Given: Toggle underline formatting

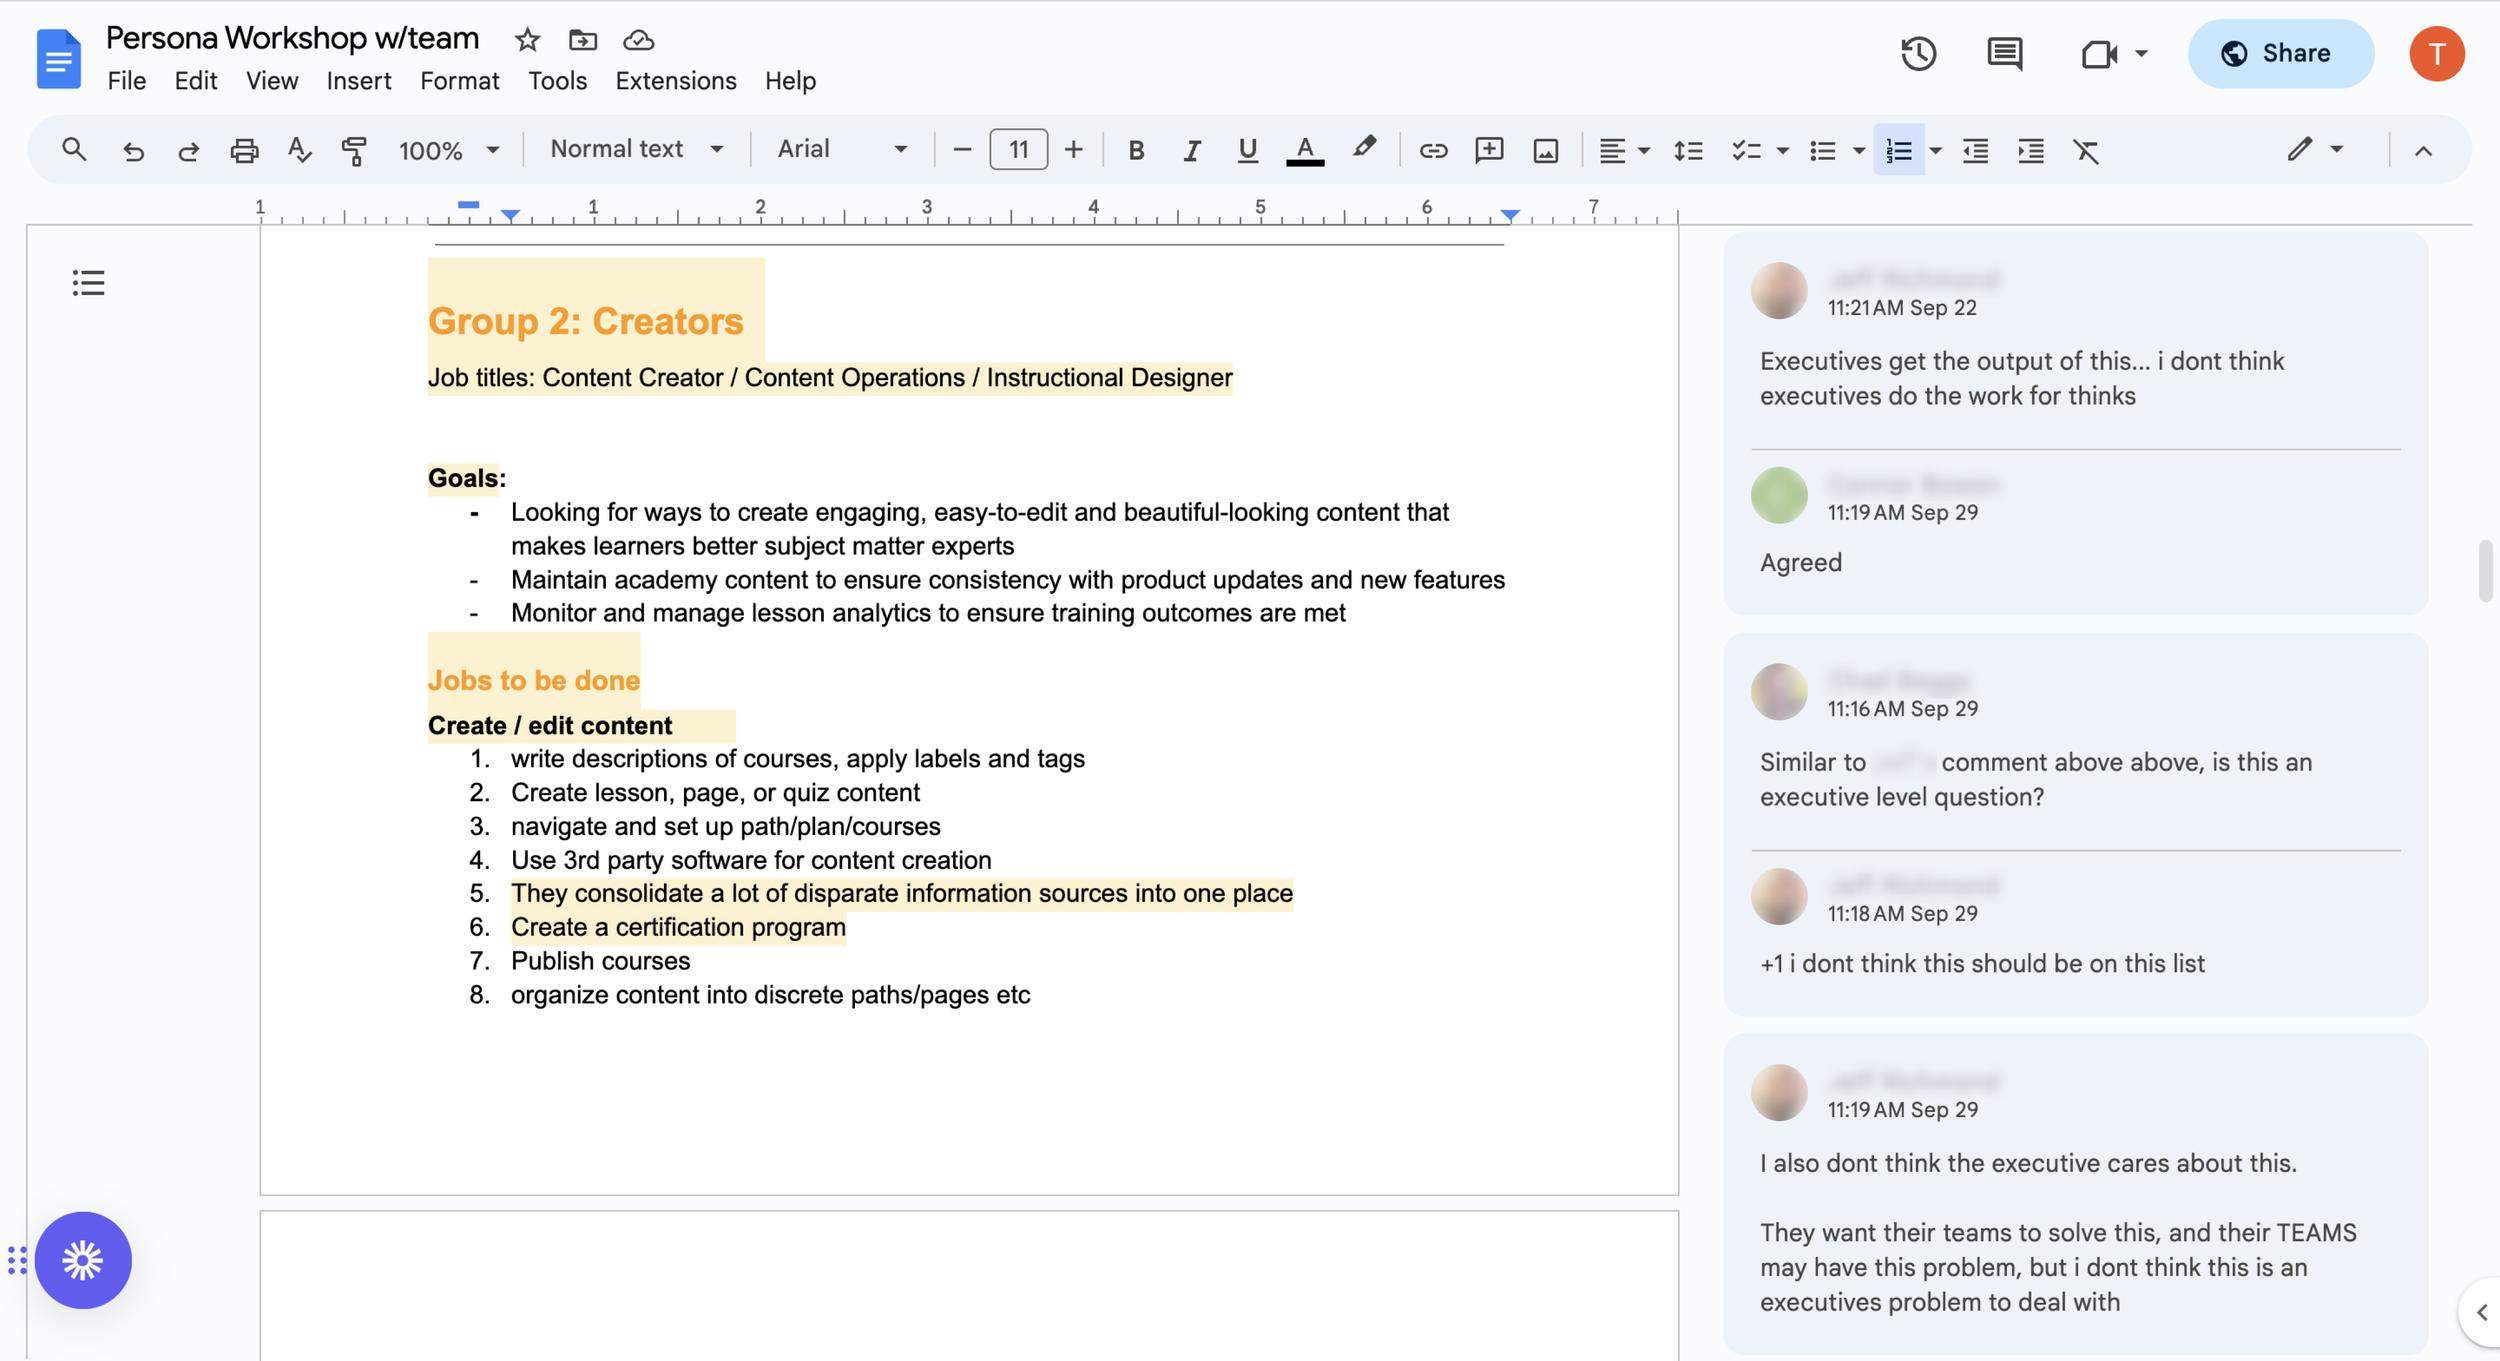Looking at the screenshot, I should [x=1247, y=150].
